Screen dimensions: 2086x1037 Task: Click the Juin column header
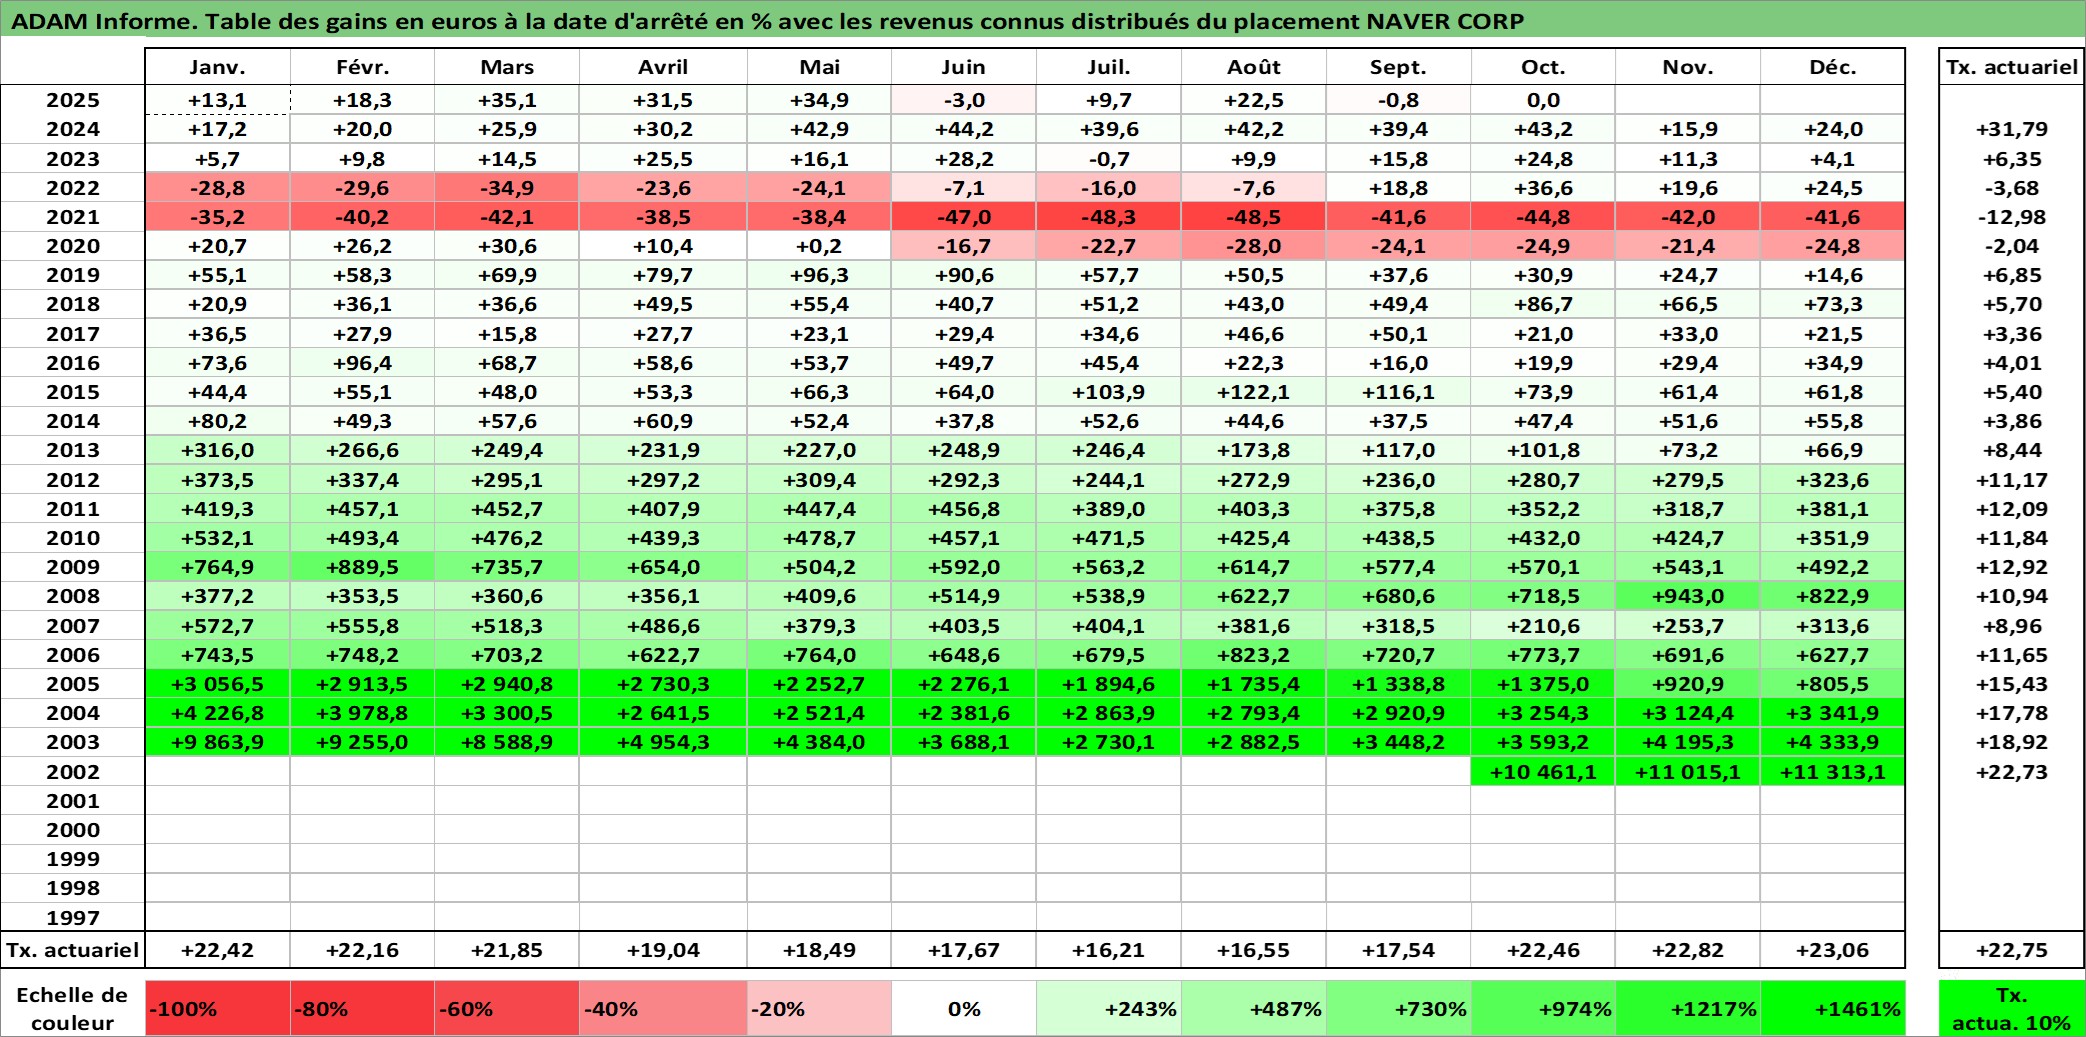point(963,67)
